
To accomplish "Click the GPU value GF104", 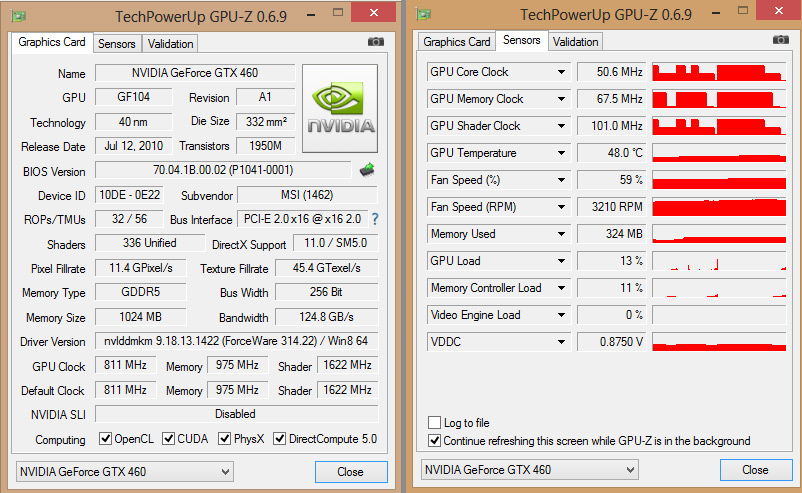I will click(133, 97).
